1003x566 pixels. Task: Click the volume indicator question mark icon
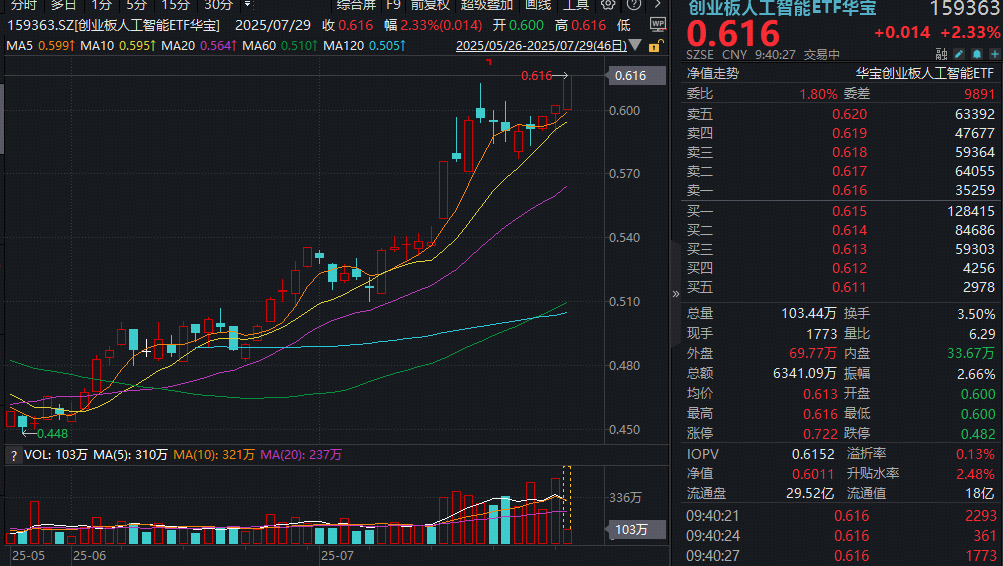coord(14,455)
